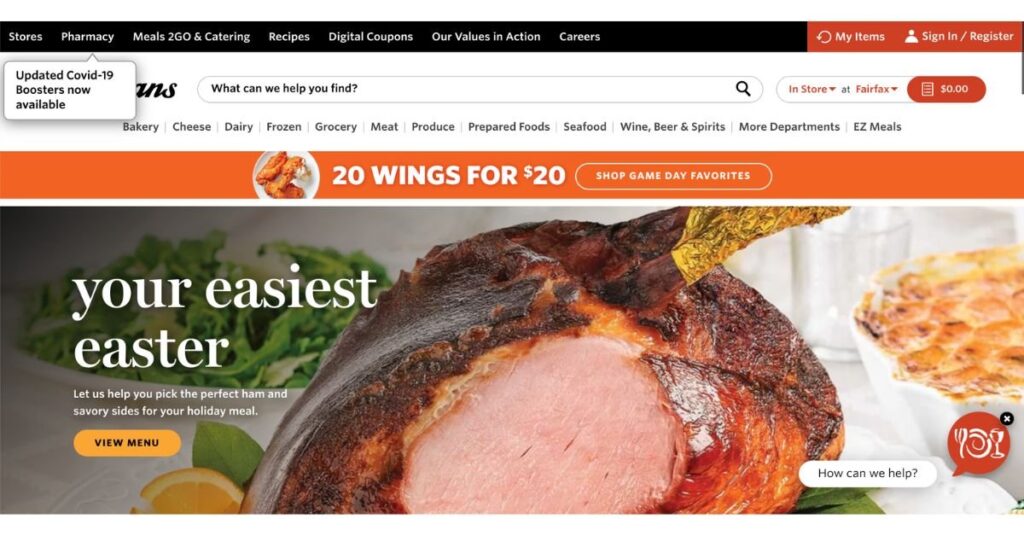Click the My Items refresh icon
Viewport: 1024px width, 536px height.
(824, 37)
